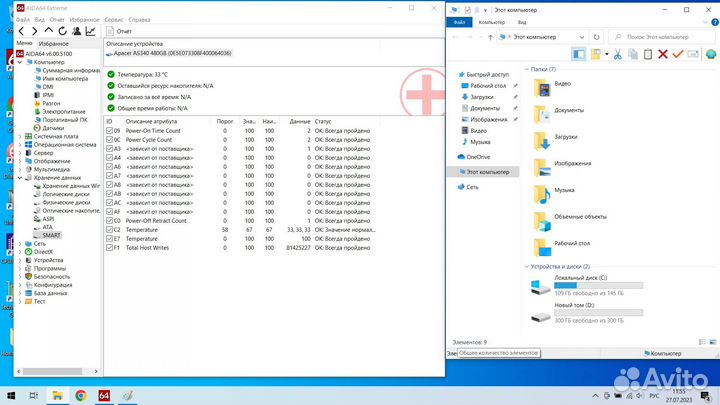The height and width of the screenshot is (405, 720).
Task: Open the Сервис menu in AIDA64
Action: pyautogui.click(x=114, y=19)
